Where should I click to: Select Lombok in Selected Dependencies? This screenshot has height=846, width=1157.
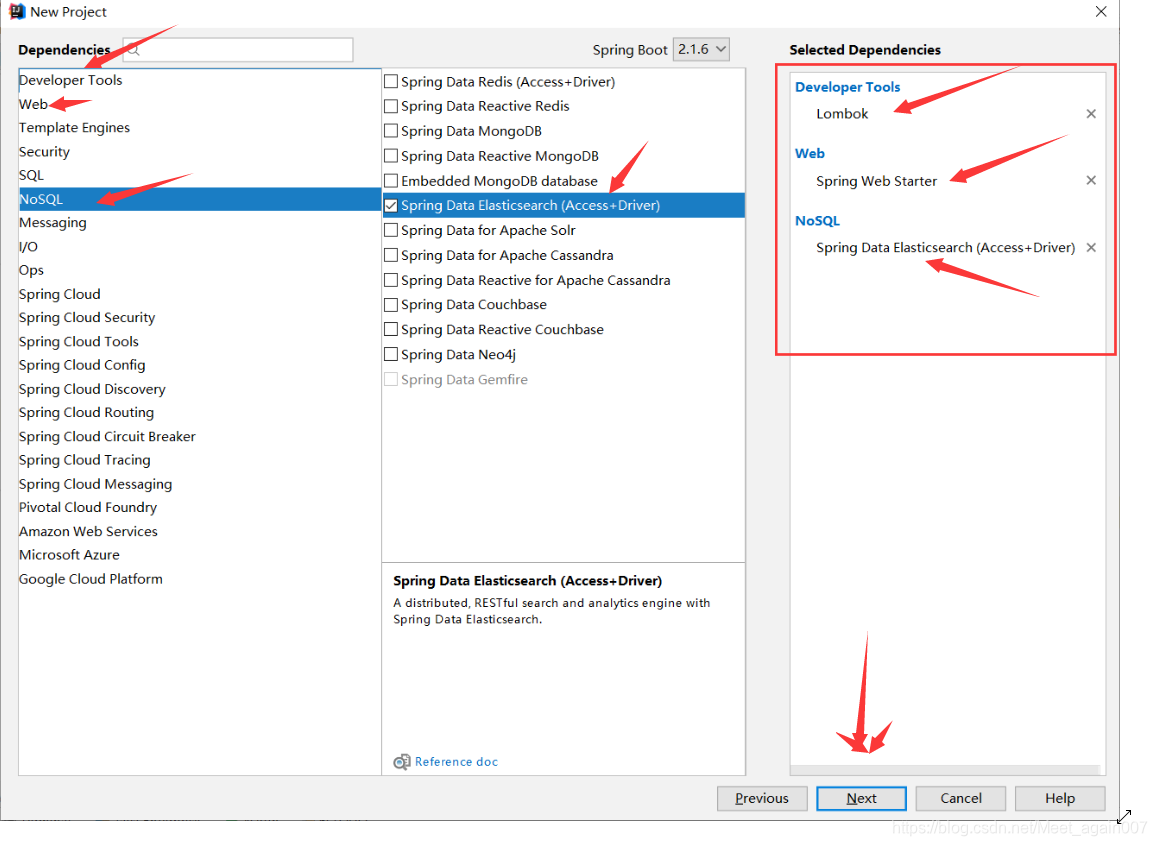click(842, 114)
